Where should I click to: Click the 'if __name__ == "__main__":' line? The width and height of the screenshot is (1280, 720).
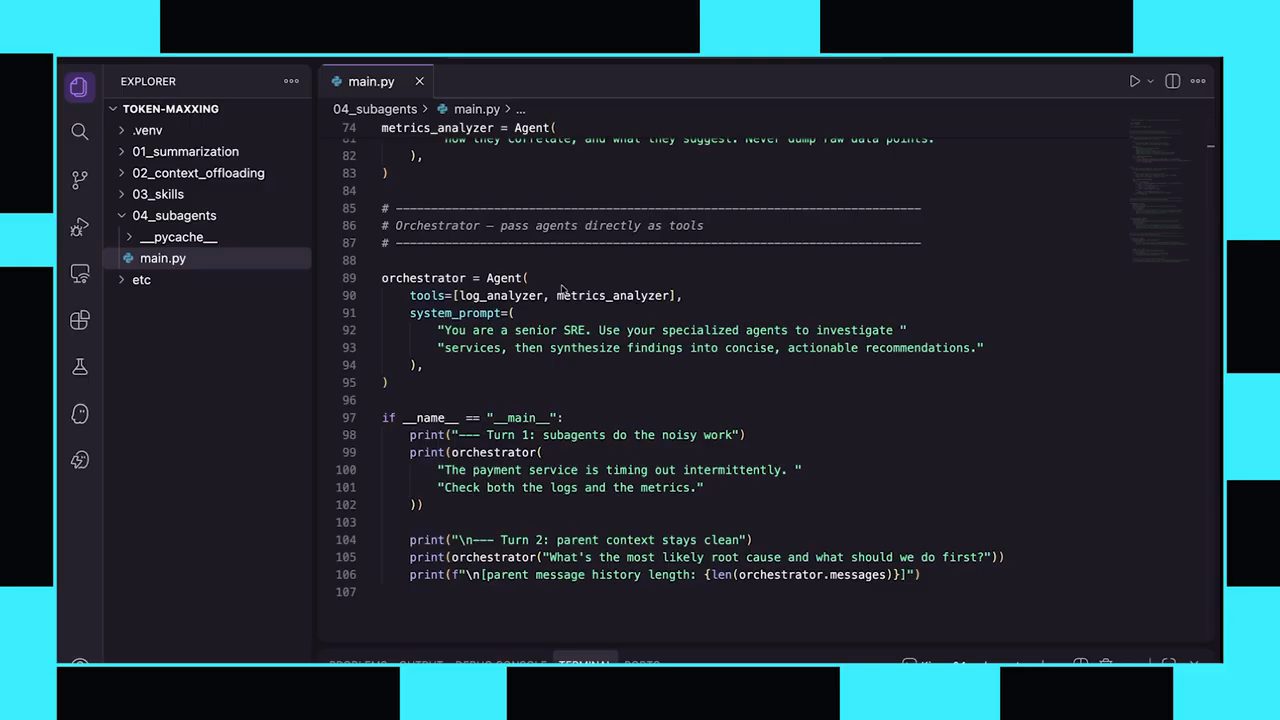[472, 418]
